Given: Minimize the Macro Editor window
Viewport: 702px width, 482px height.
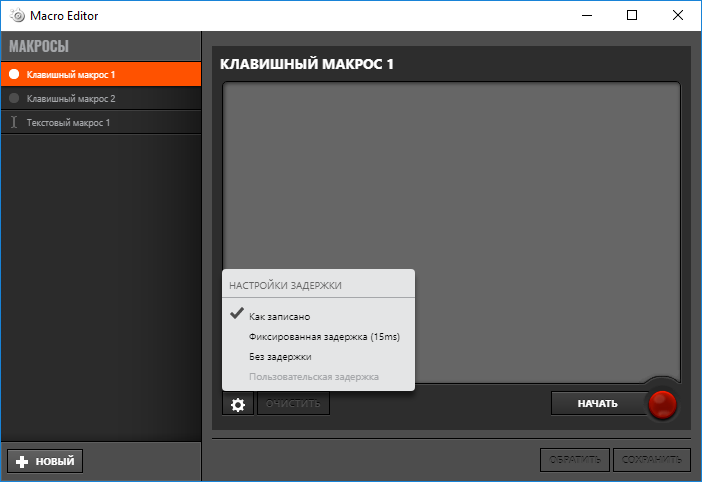Looking at the screenshot, I should click(587, 16).
